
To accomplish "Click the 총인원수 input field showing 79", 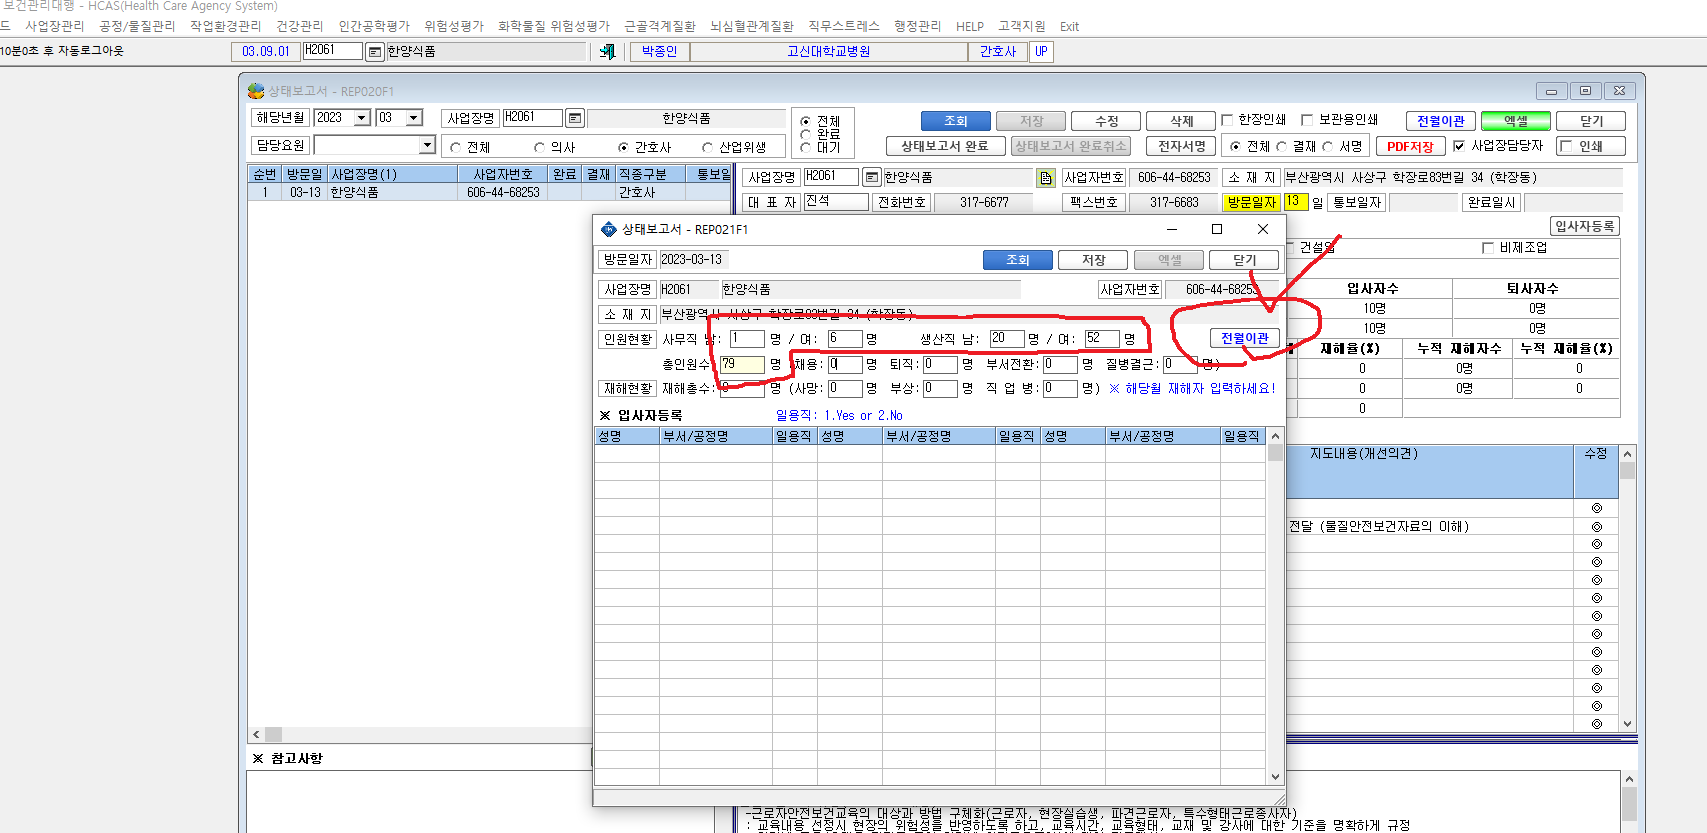I will [x=743, y=365].
